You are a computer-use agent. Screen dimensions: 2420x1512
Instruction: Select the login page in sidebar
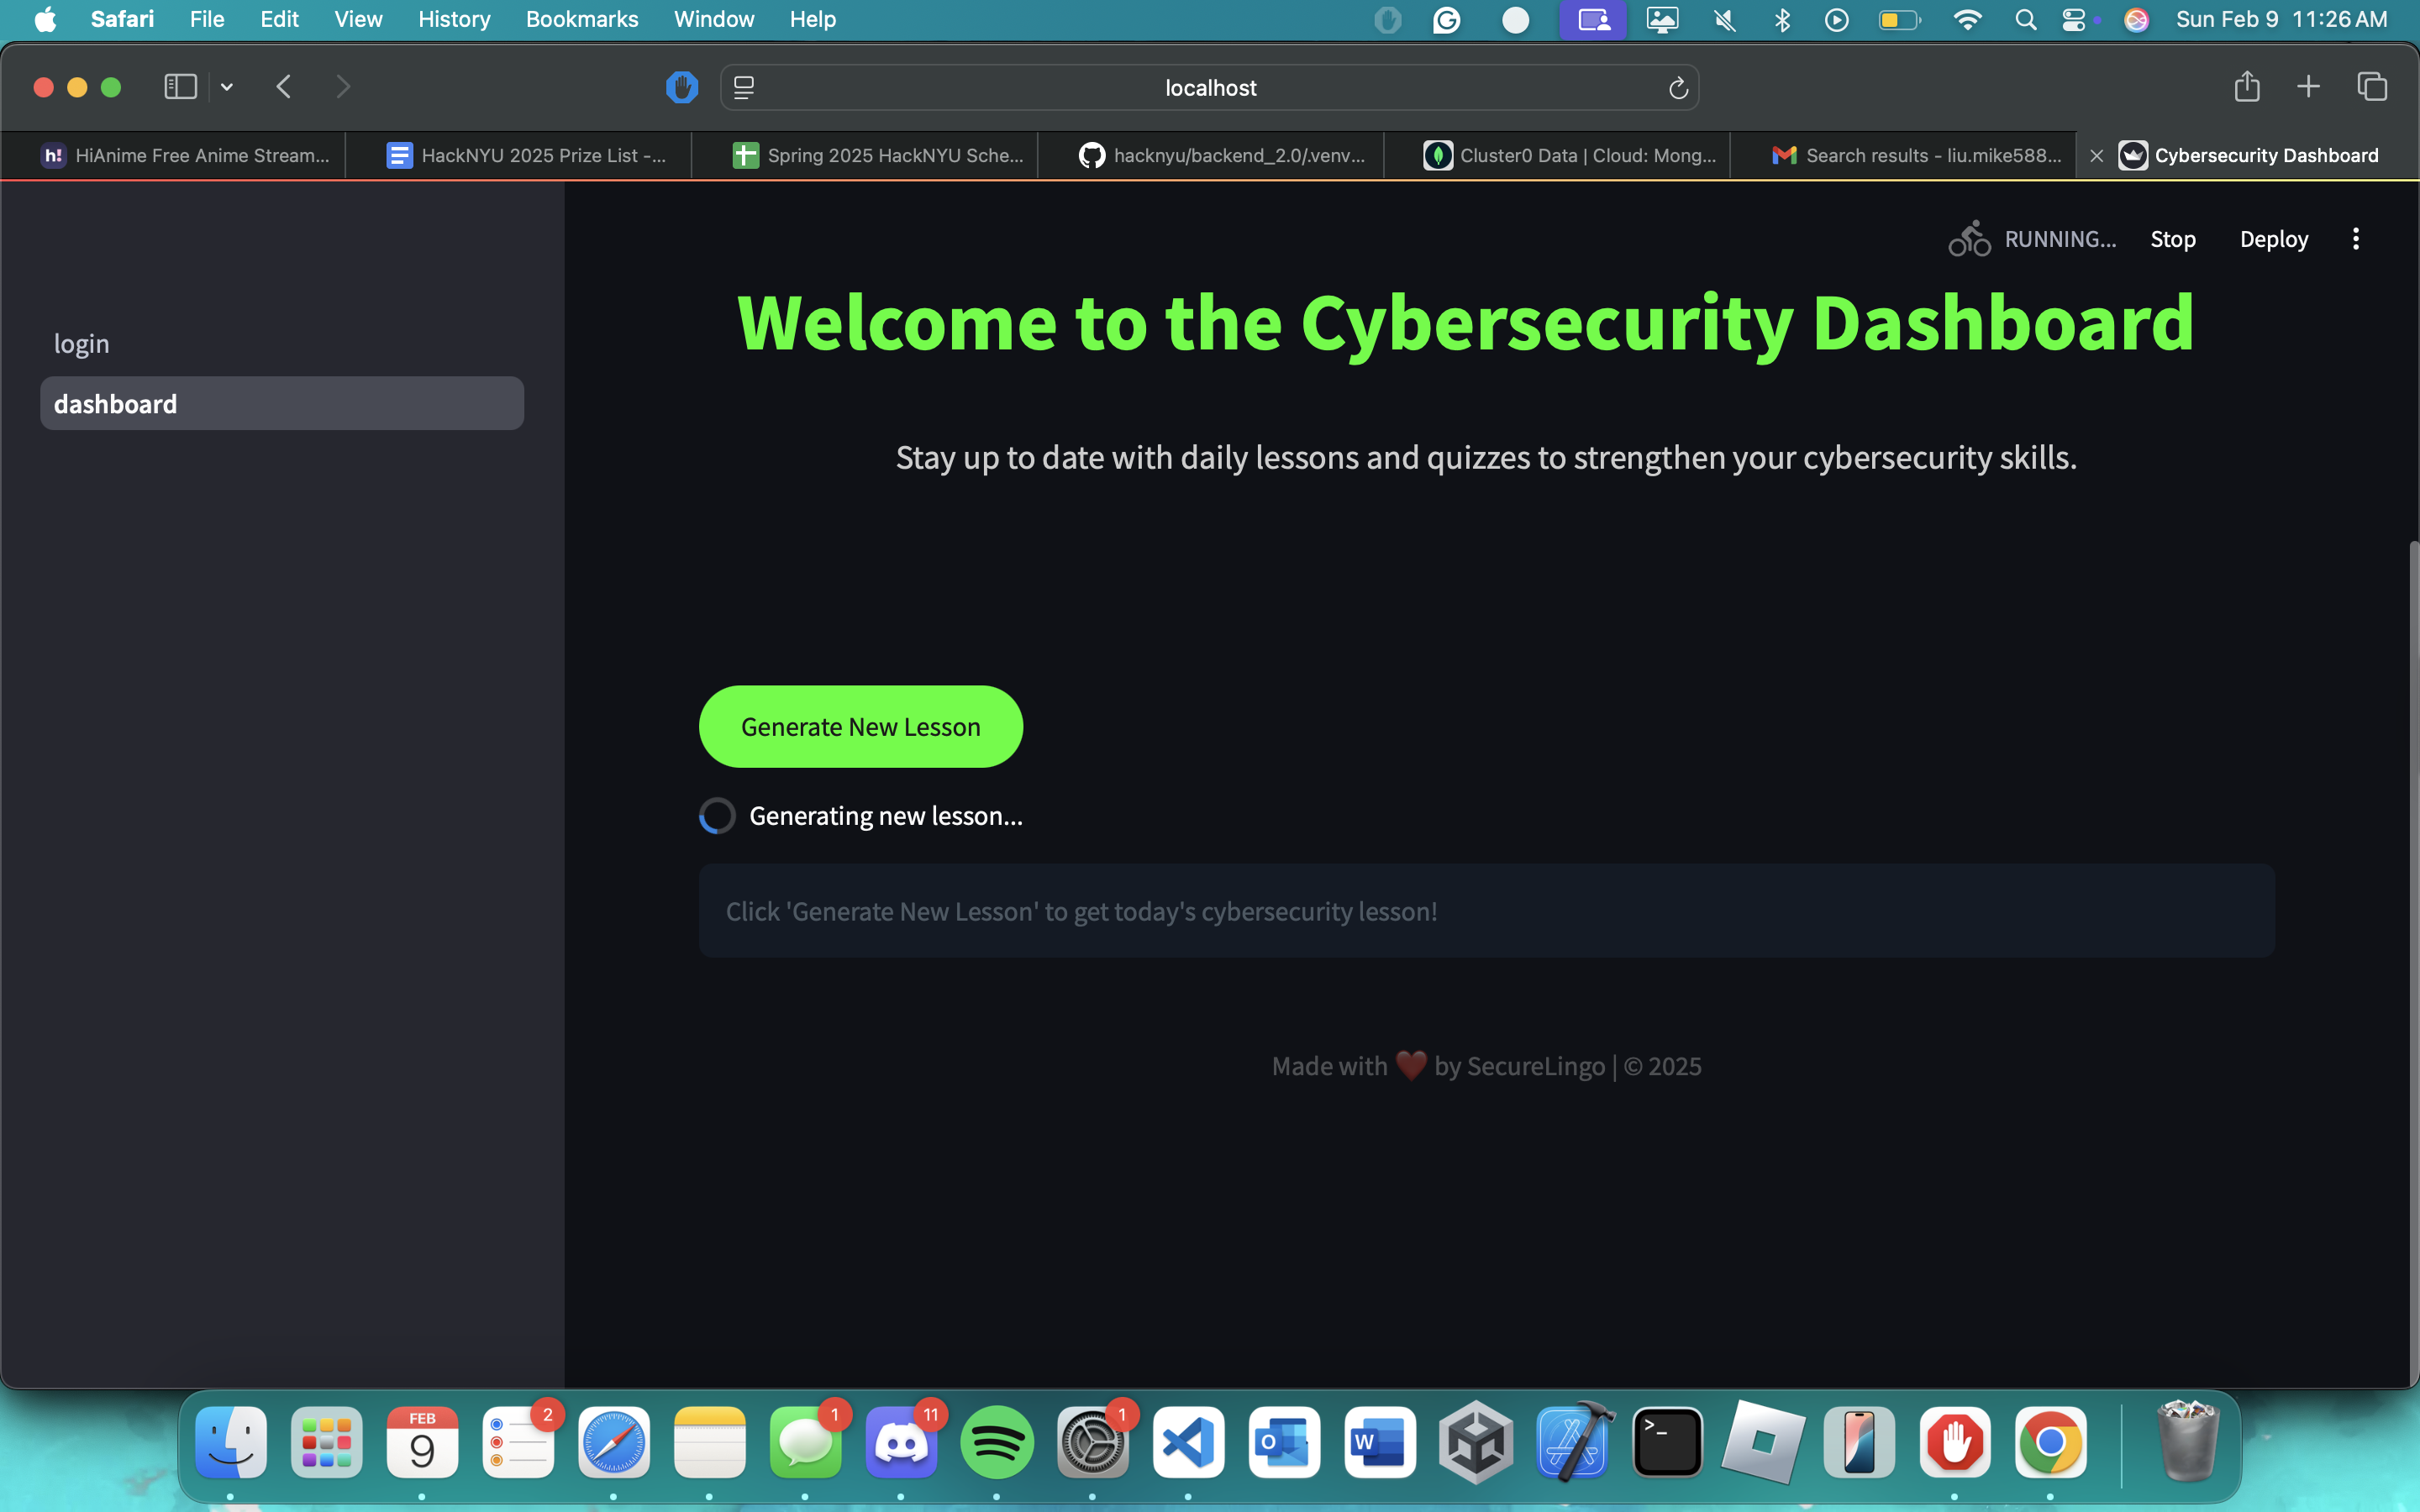coord(82,344)
